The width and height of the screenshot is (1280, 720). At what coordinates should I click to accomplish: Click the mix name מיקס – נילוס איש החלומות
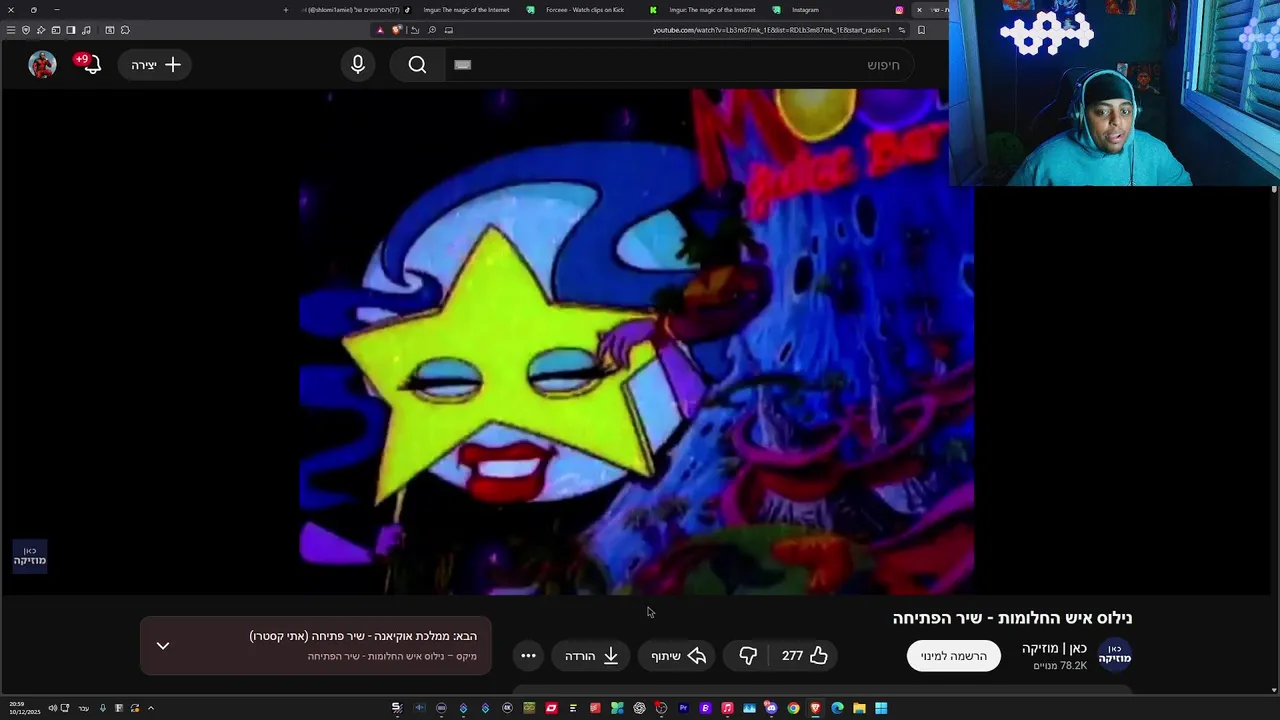(392, 657)
